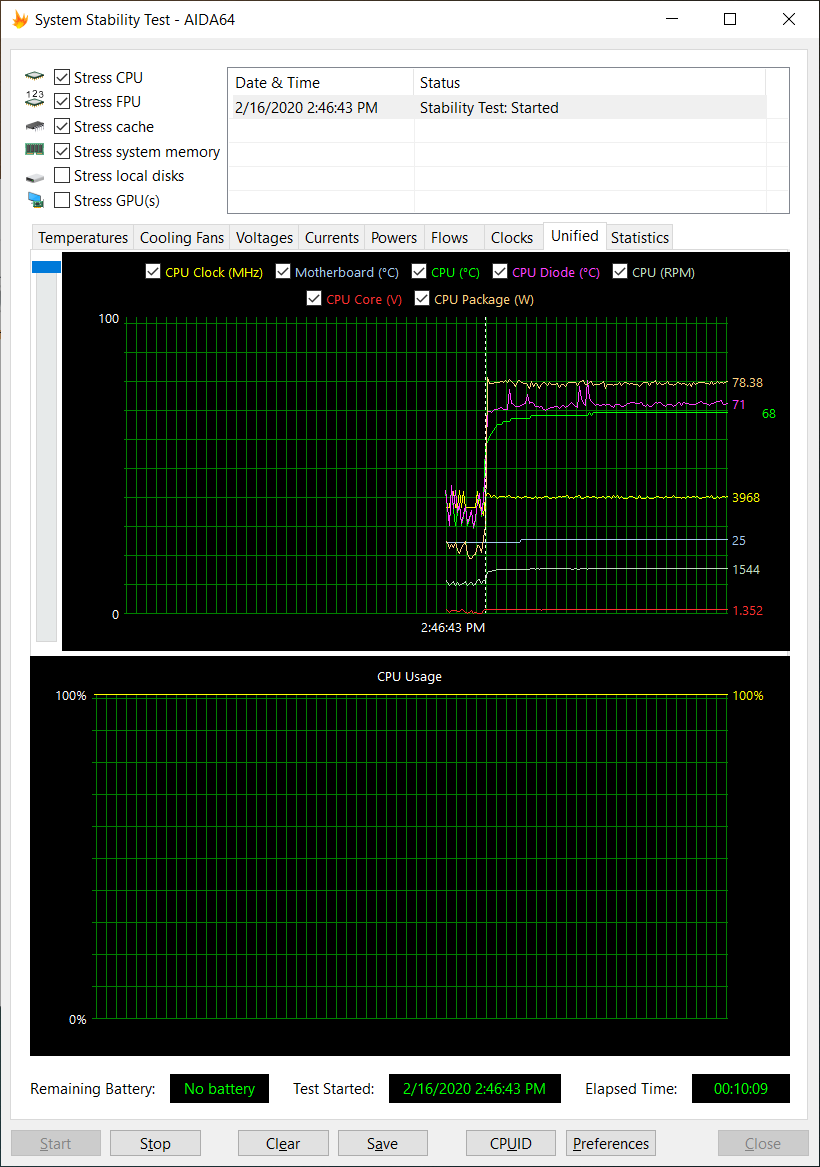Click the 78.38 CPU Package value label
Screen dimensions: 820x1167
(x=747, y=383)
